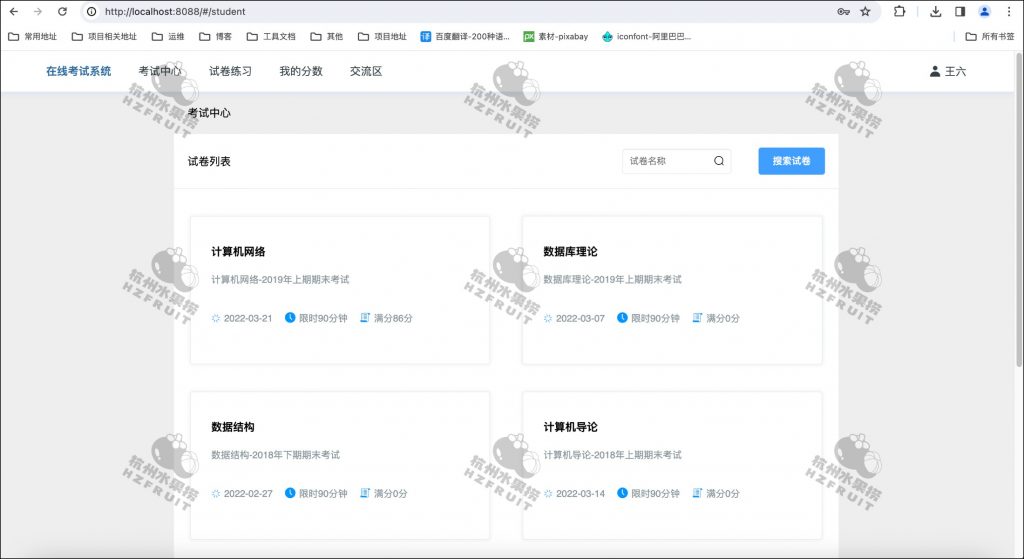Click the date 2022-02-27
The height and width of the screenshot is (559, 1024).
coord(248,494)
